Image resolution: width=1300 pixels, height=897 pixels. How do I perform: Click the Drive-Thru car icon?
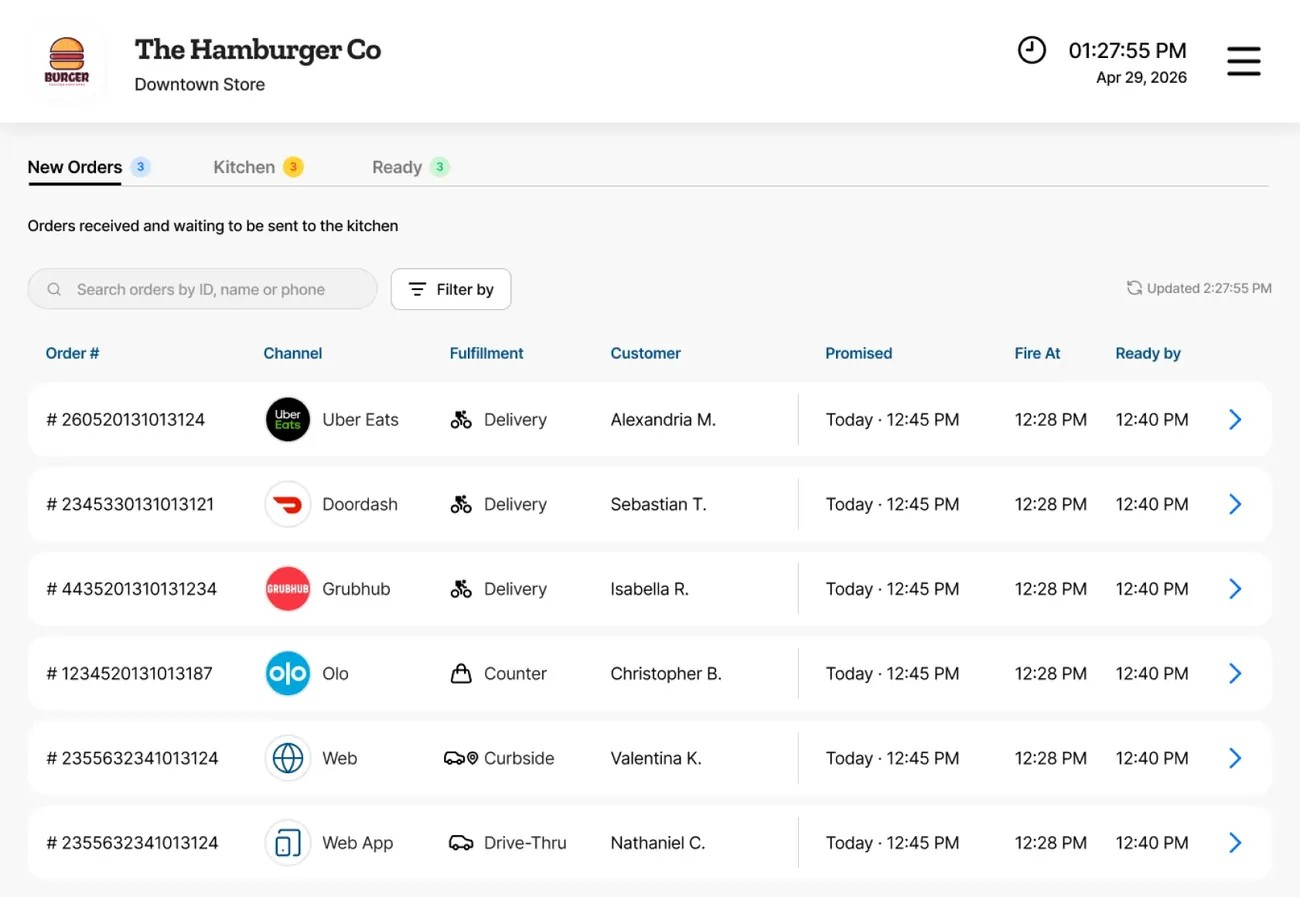tap(461, 843)
